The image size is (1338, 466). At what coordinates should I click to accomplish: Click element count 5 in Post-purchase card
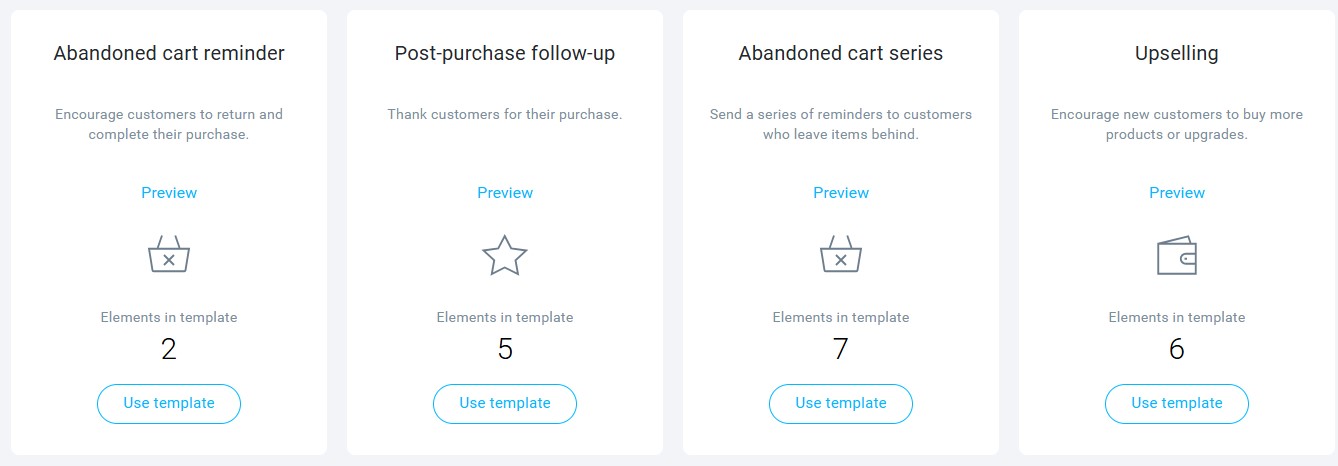(x=505, y=349)
